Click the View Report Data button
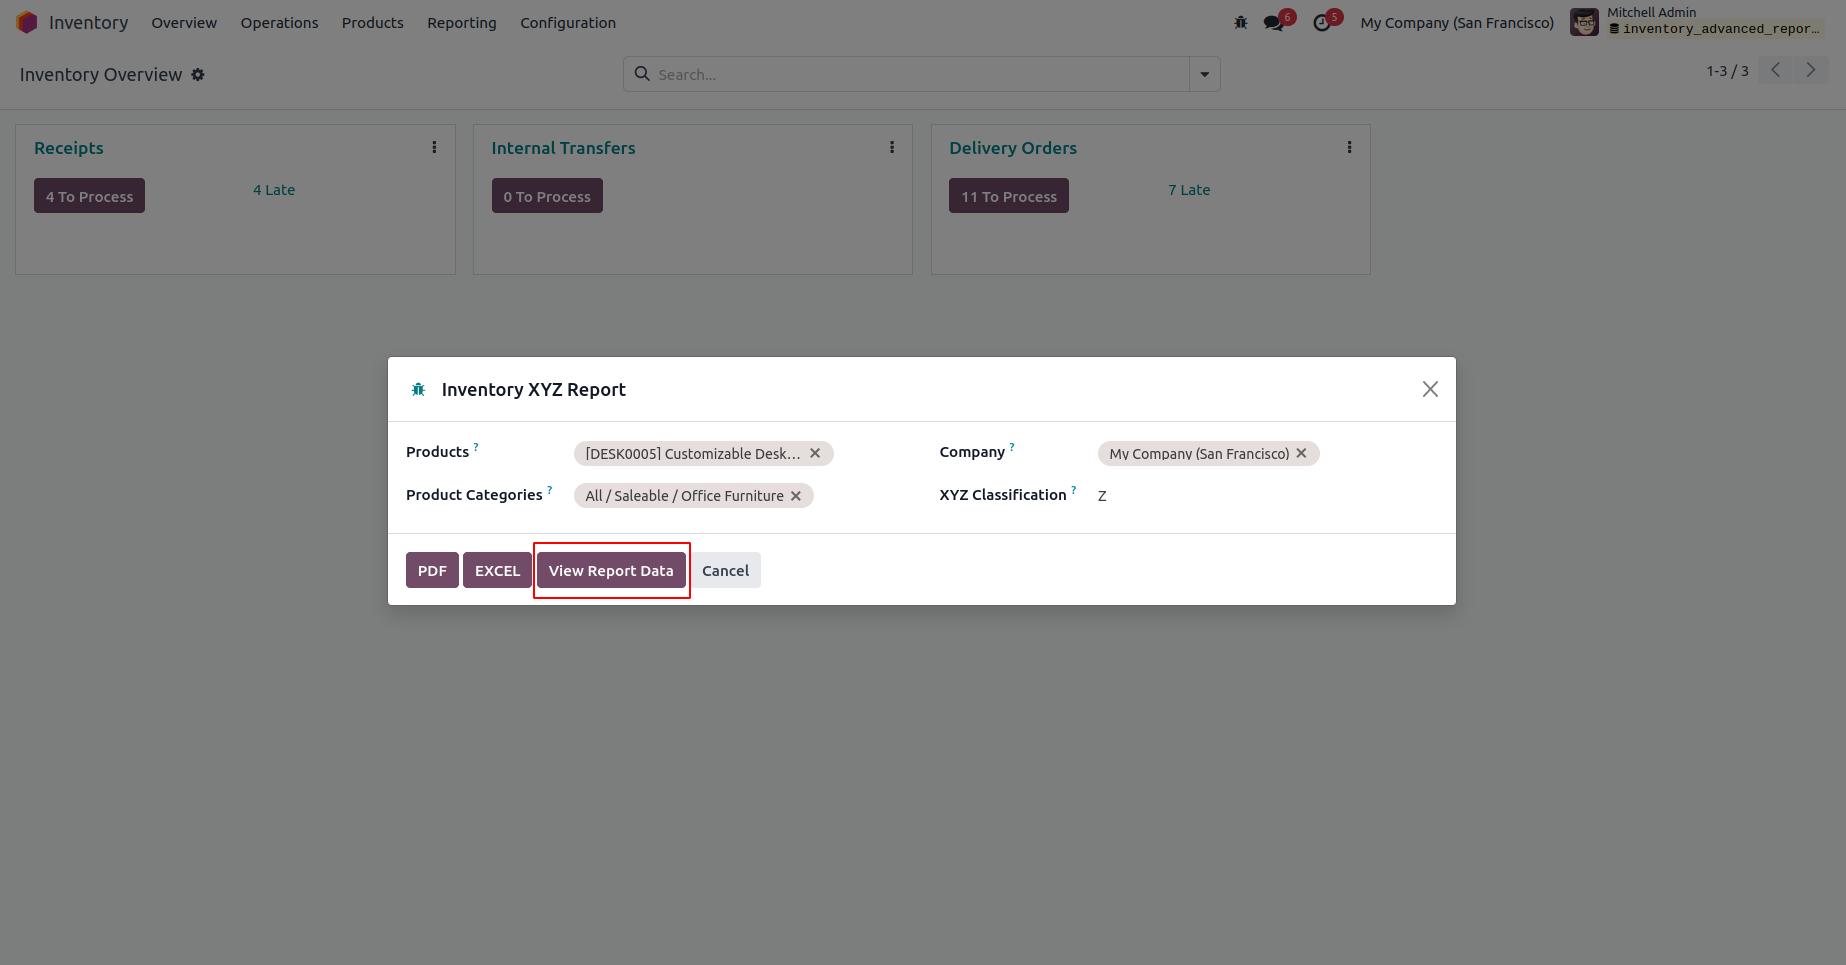1846x965 pixels. click(611, 571)
